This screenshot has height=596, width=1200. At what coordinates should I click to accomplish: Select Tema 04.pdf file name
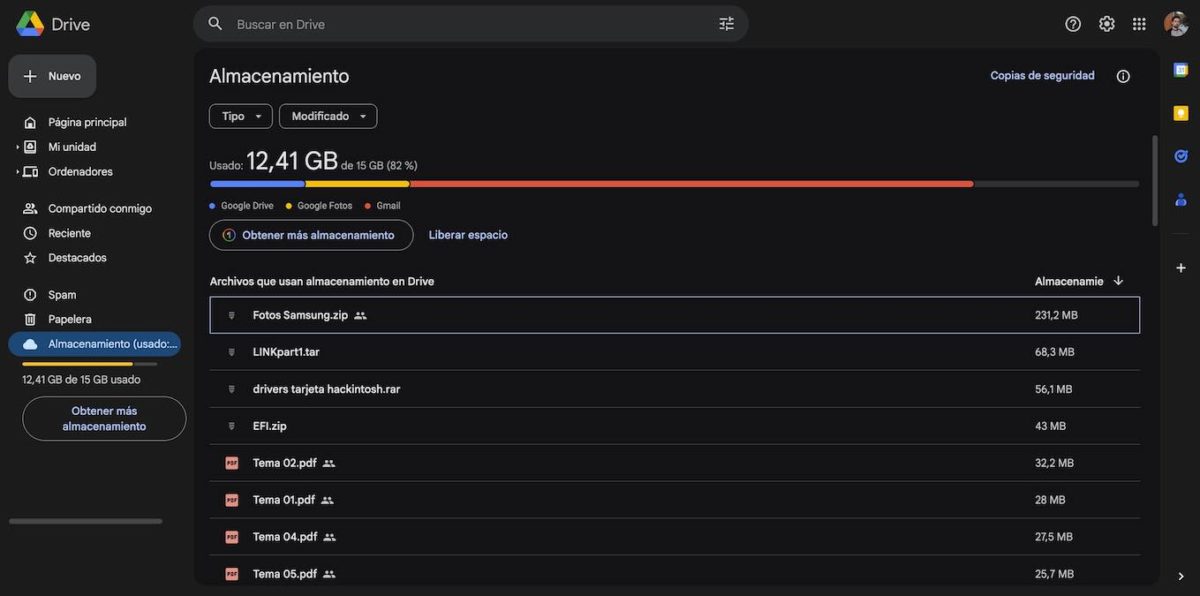[x=285, y=537]
